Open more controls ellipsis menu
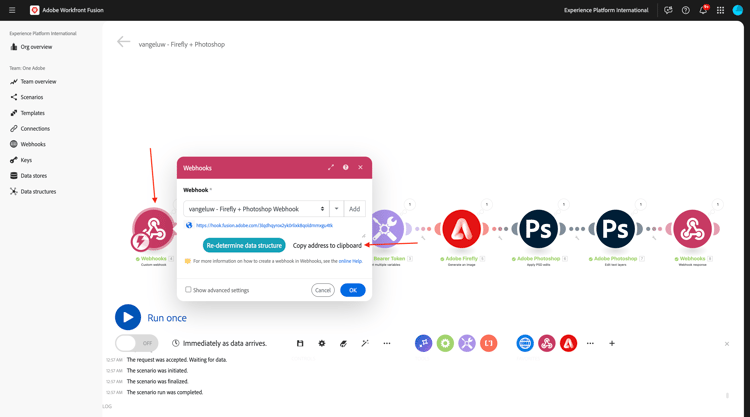The height and width of the screenshot is (417, 750). point(386,343)
